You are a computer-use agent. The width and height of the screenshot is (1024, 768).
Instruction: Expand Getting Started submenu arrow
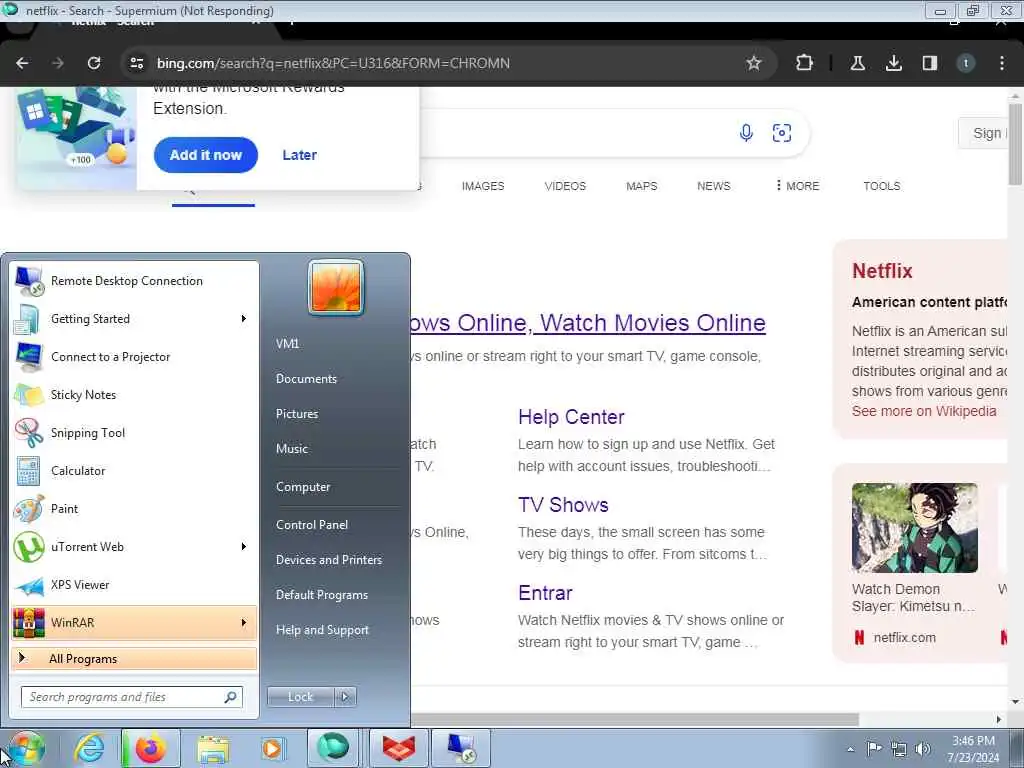pos(244,319)
